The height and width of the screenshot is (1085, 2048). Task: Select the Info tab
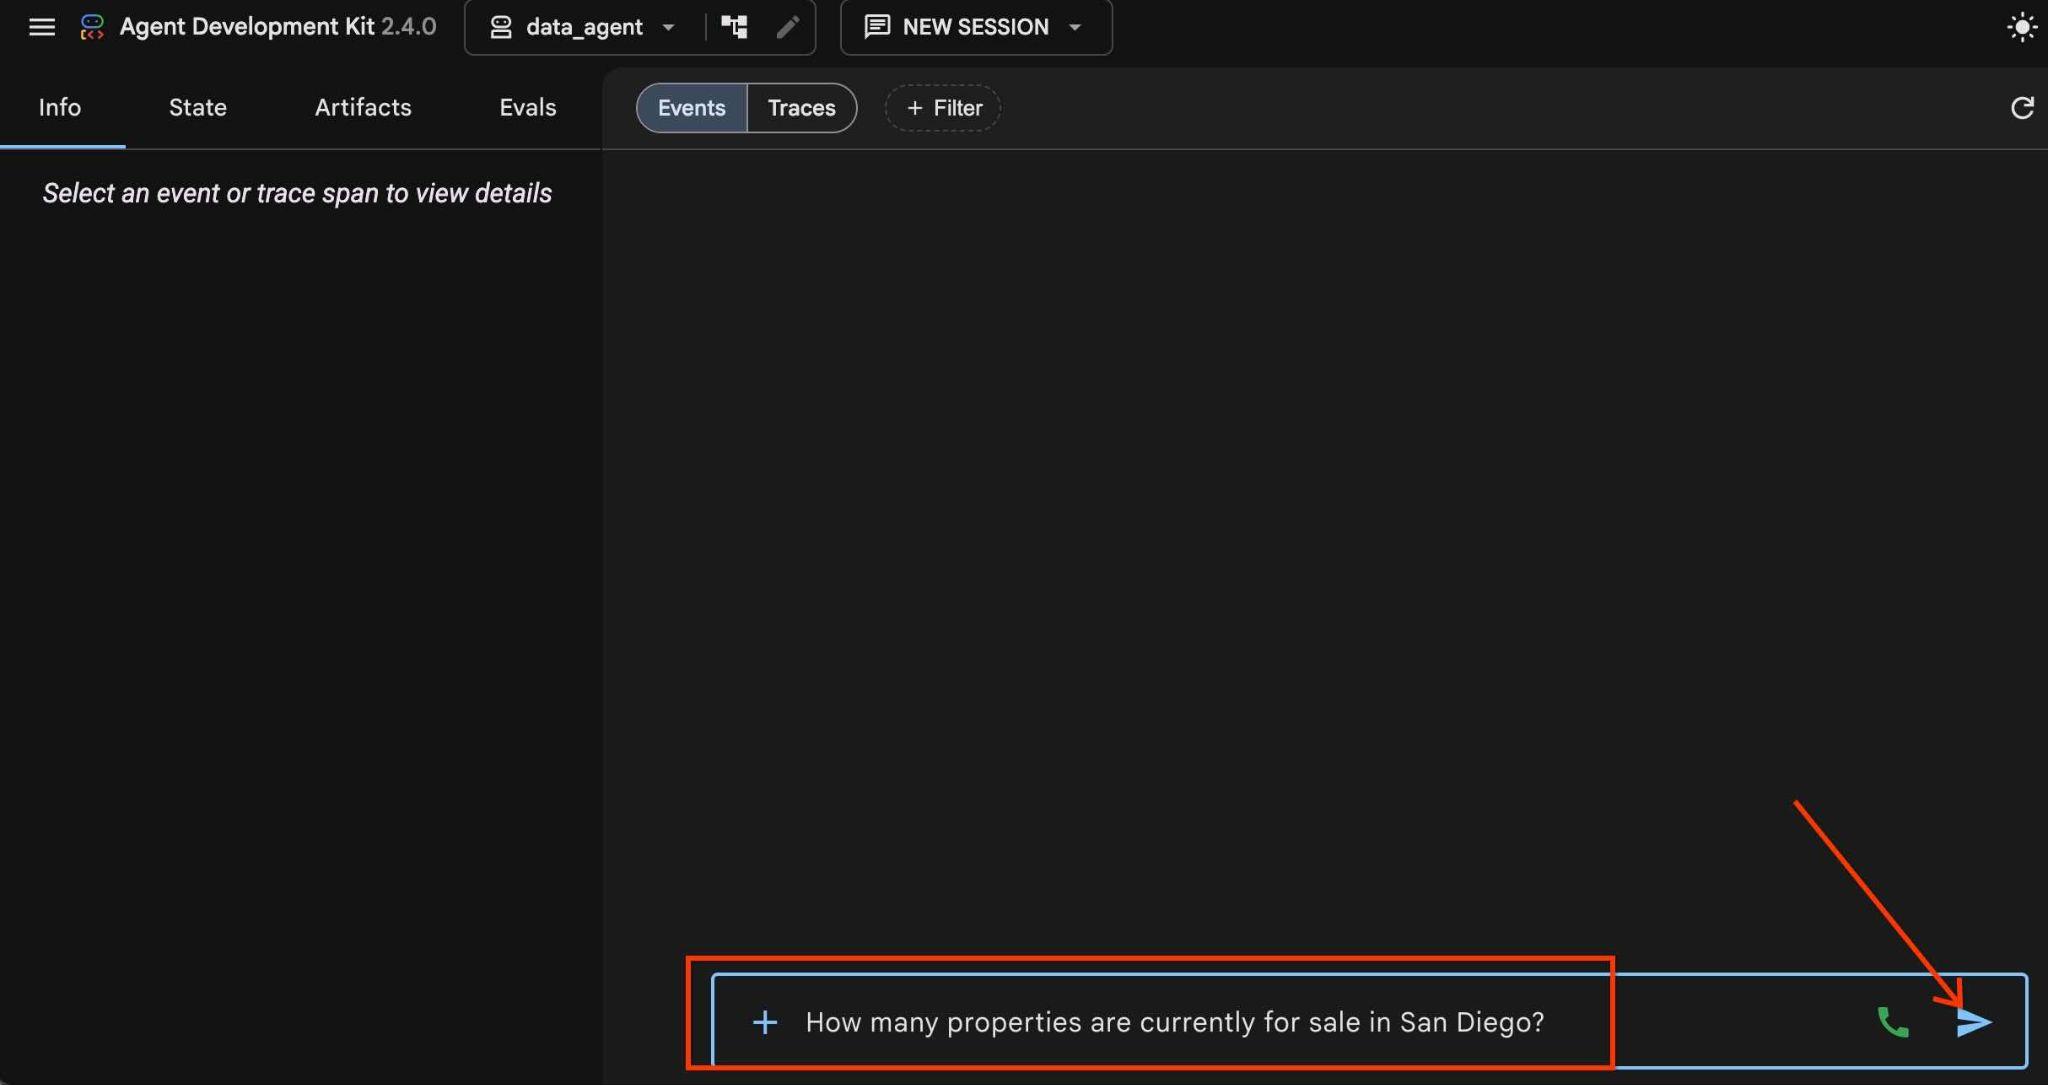(60, 107)
